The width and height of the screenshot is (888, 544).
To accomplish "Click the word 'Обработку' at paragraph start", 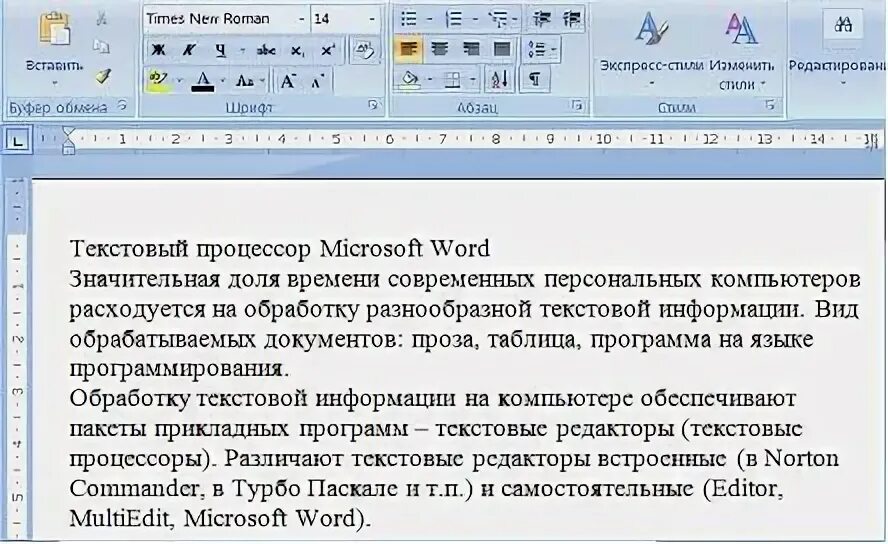I will point(130,399).
